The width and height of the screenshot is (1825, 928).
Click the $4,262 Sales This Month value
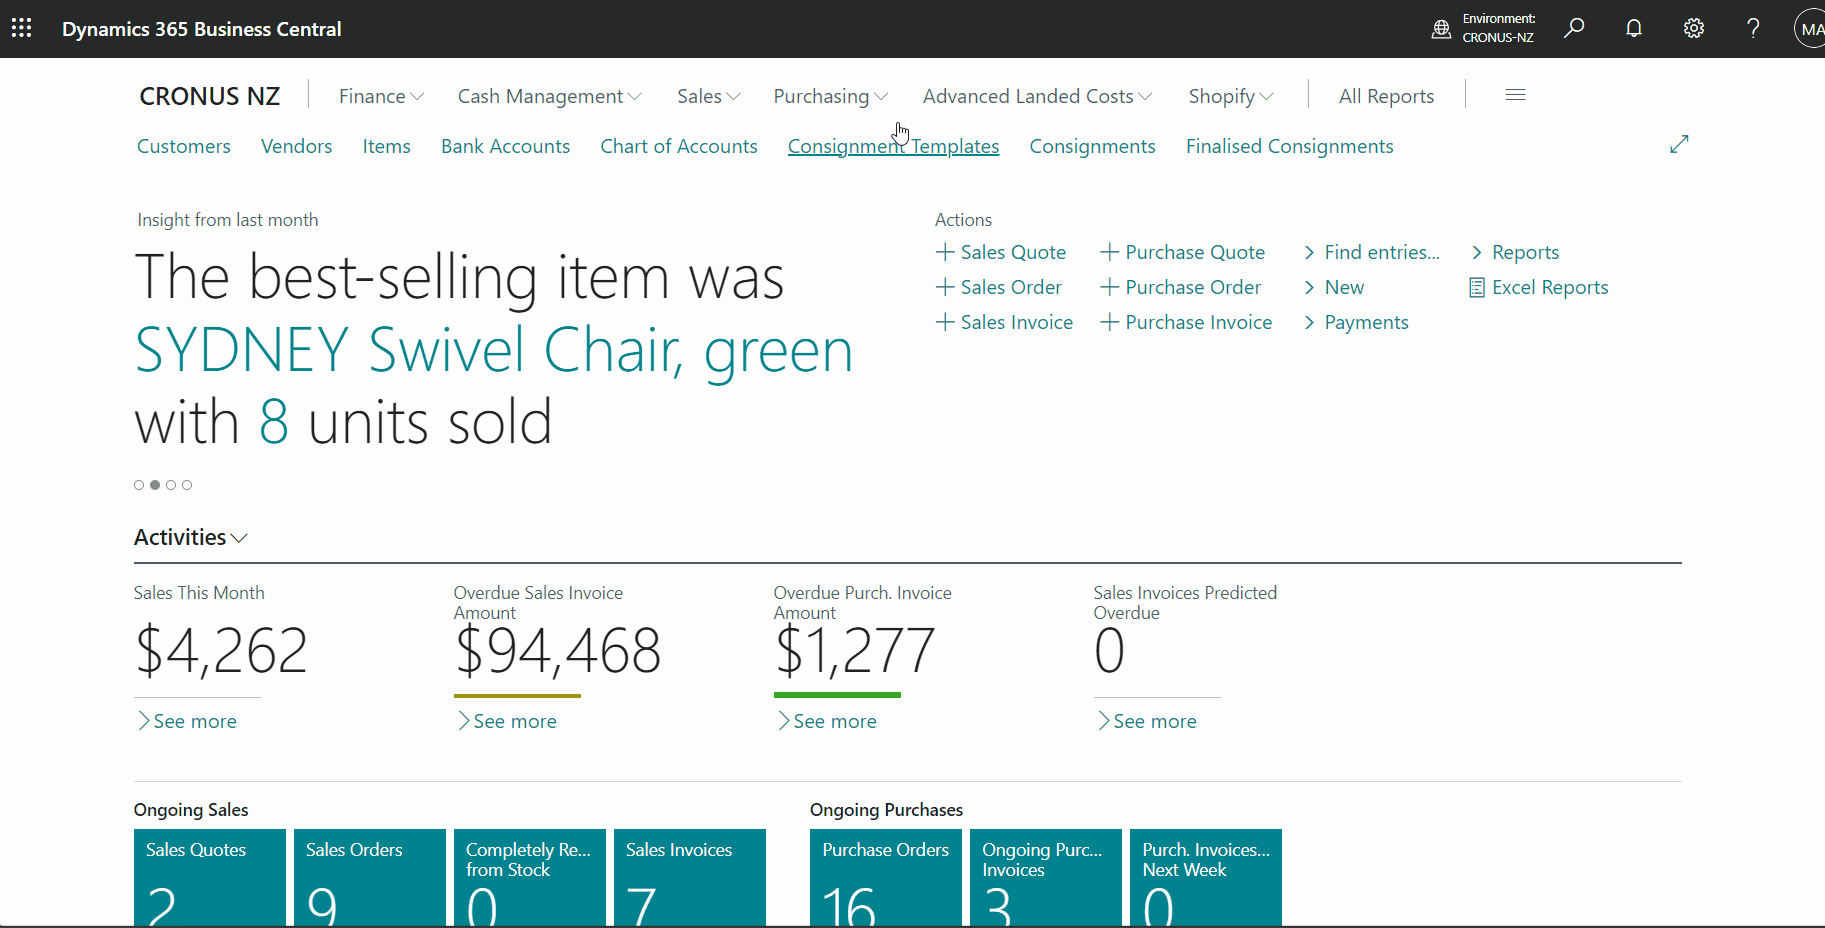pyautogui.click(x=221, y=651)
